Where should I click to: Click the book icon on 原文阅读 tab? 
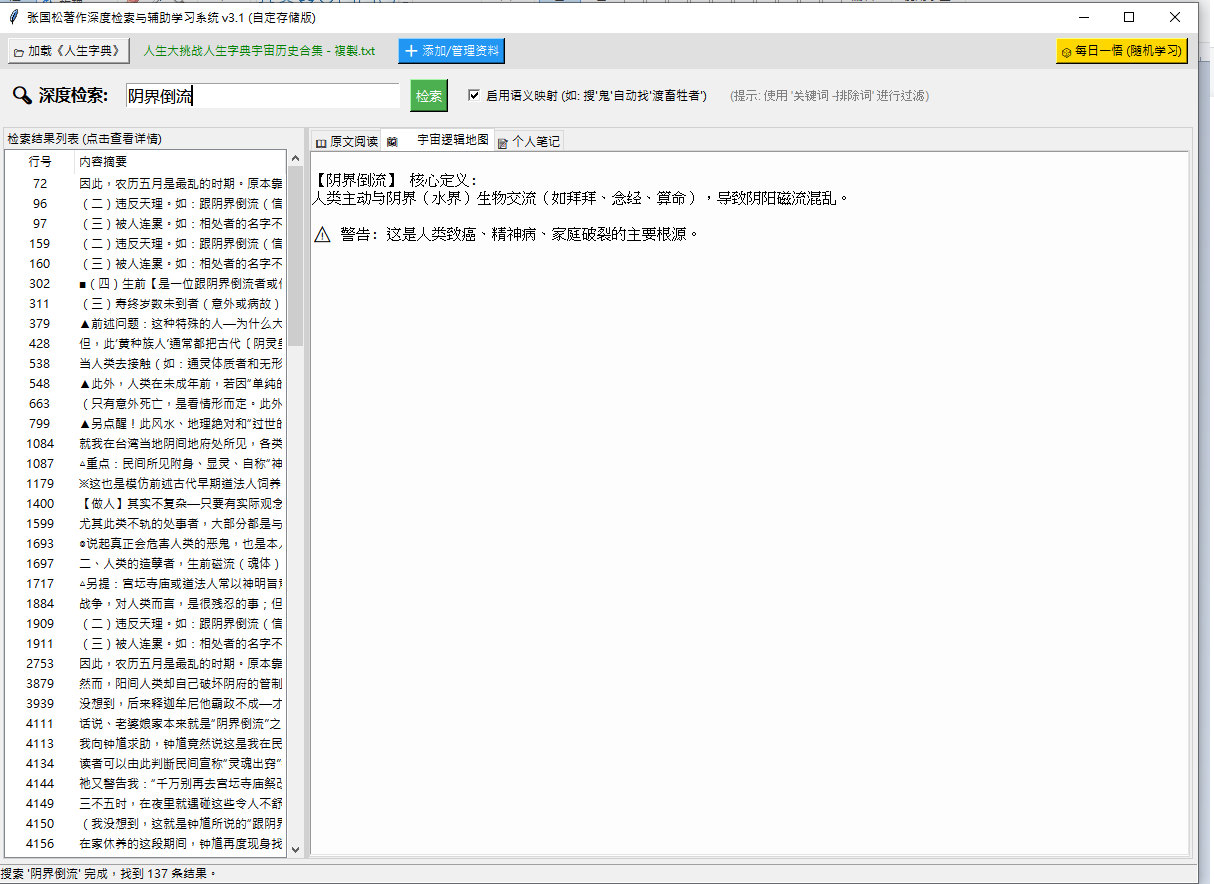coord(321,142)
